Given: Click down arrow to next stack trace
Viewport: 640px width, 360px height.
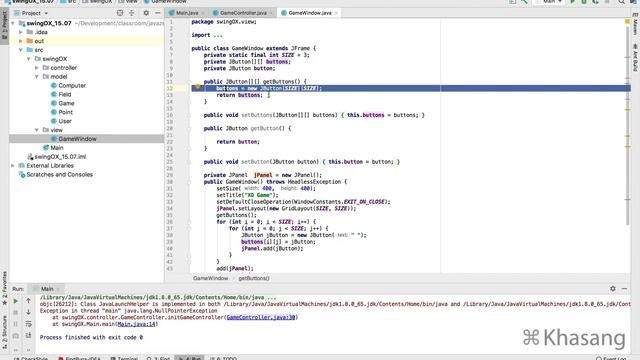Looking at the screenshot, I should tap(28, 312).
